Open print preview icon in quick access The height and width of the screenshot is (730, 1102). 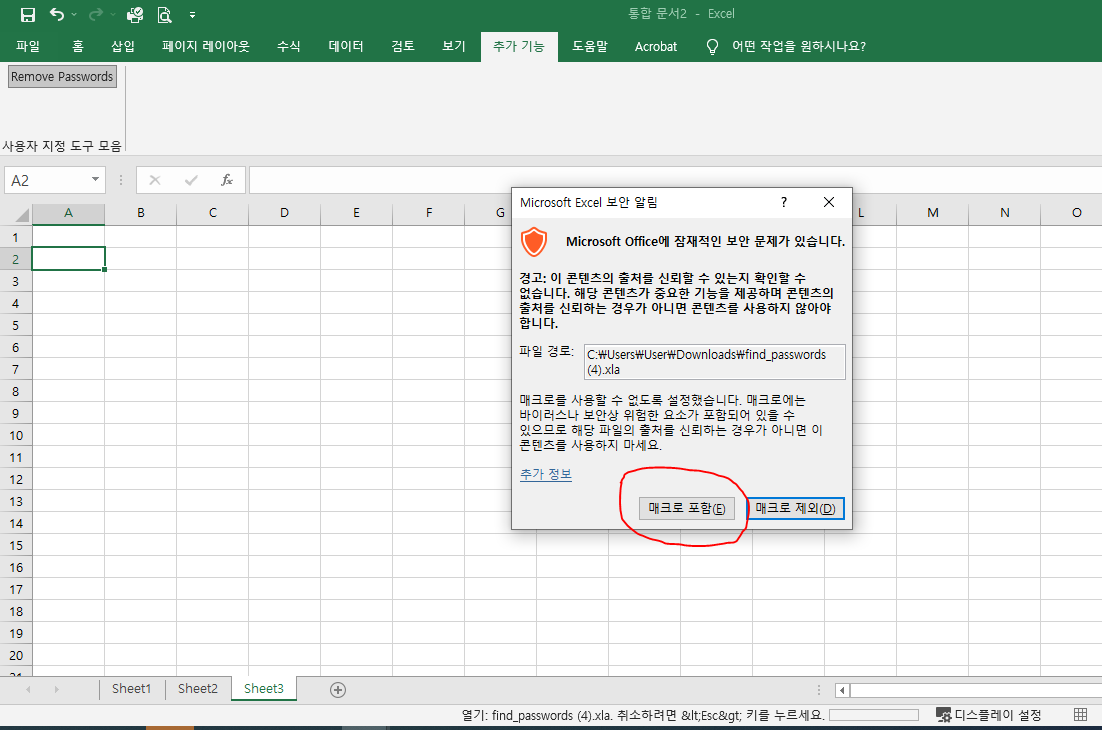pyautogui.click(x=164, y=14)
